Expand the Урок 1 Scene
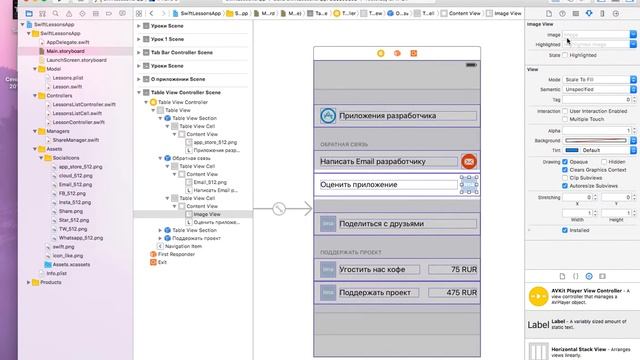 click(139, 39)
